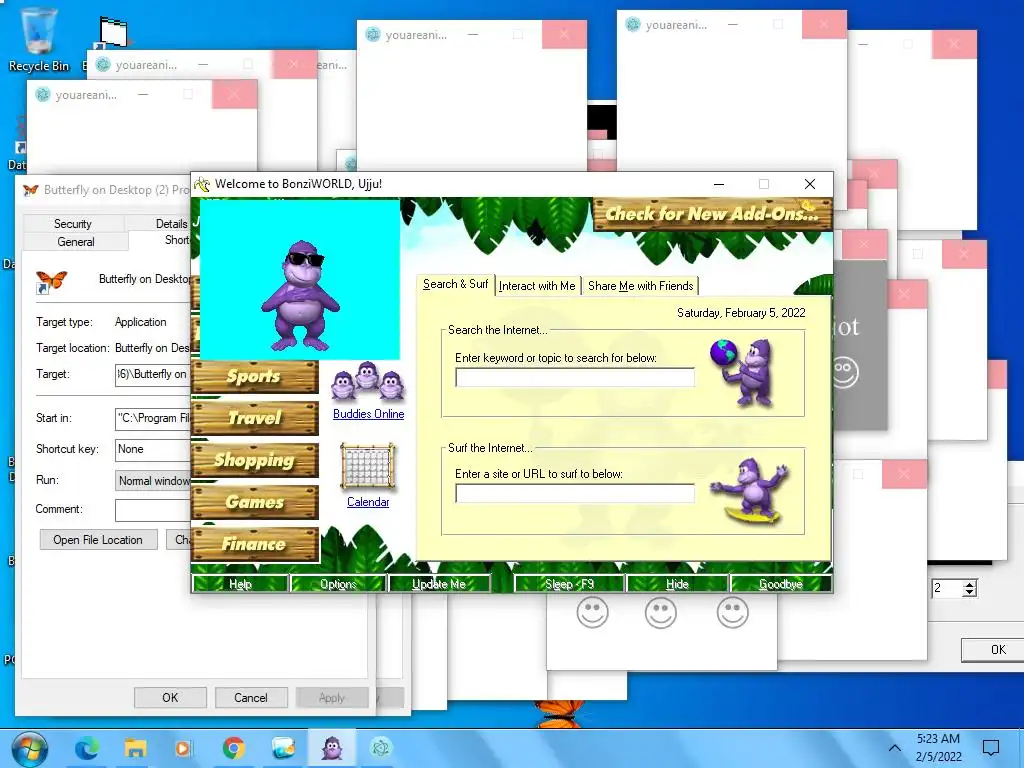Click OK button at right screen edge
The height and width of the screenshot is (768, 1024).
(993, 650)
